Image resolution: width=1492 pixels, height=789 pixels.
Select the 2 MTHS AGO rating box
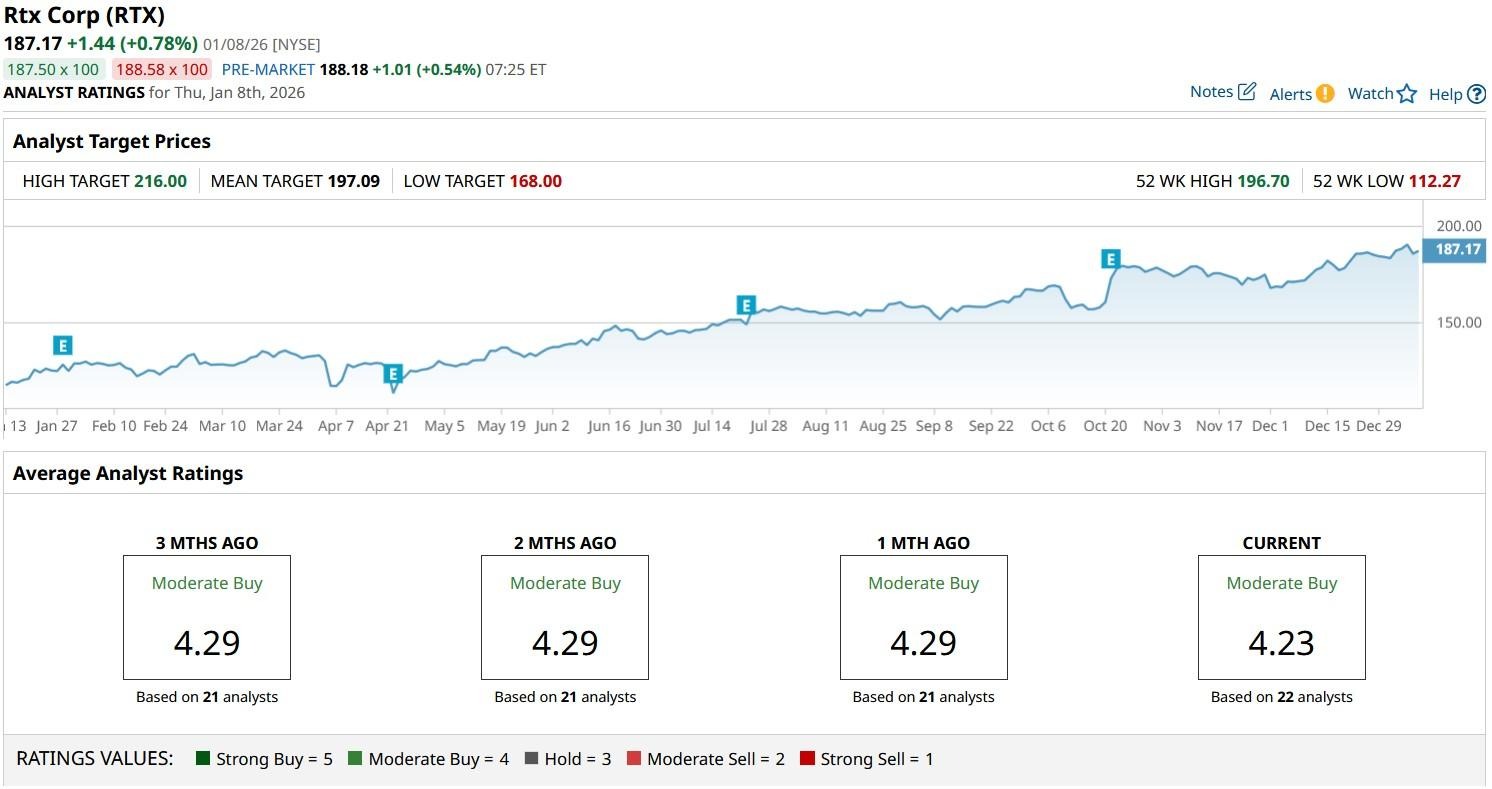(565, 617)
